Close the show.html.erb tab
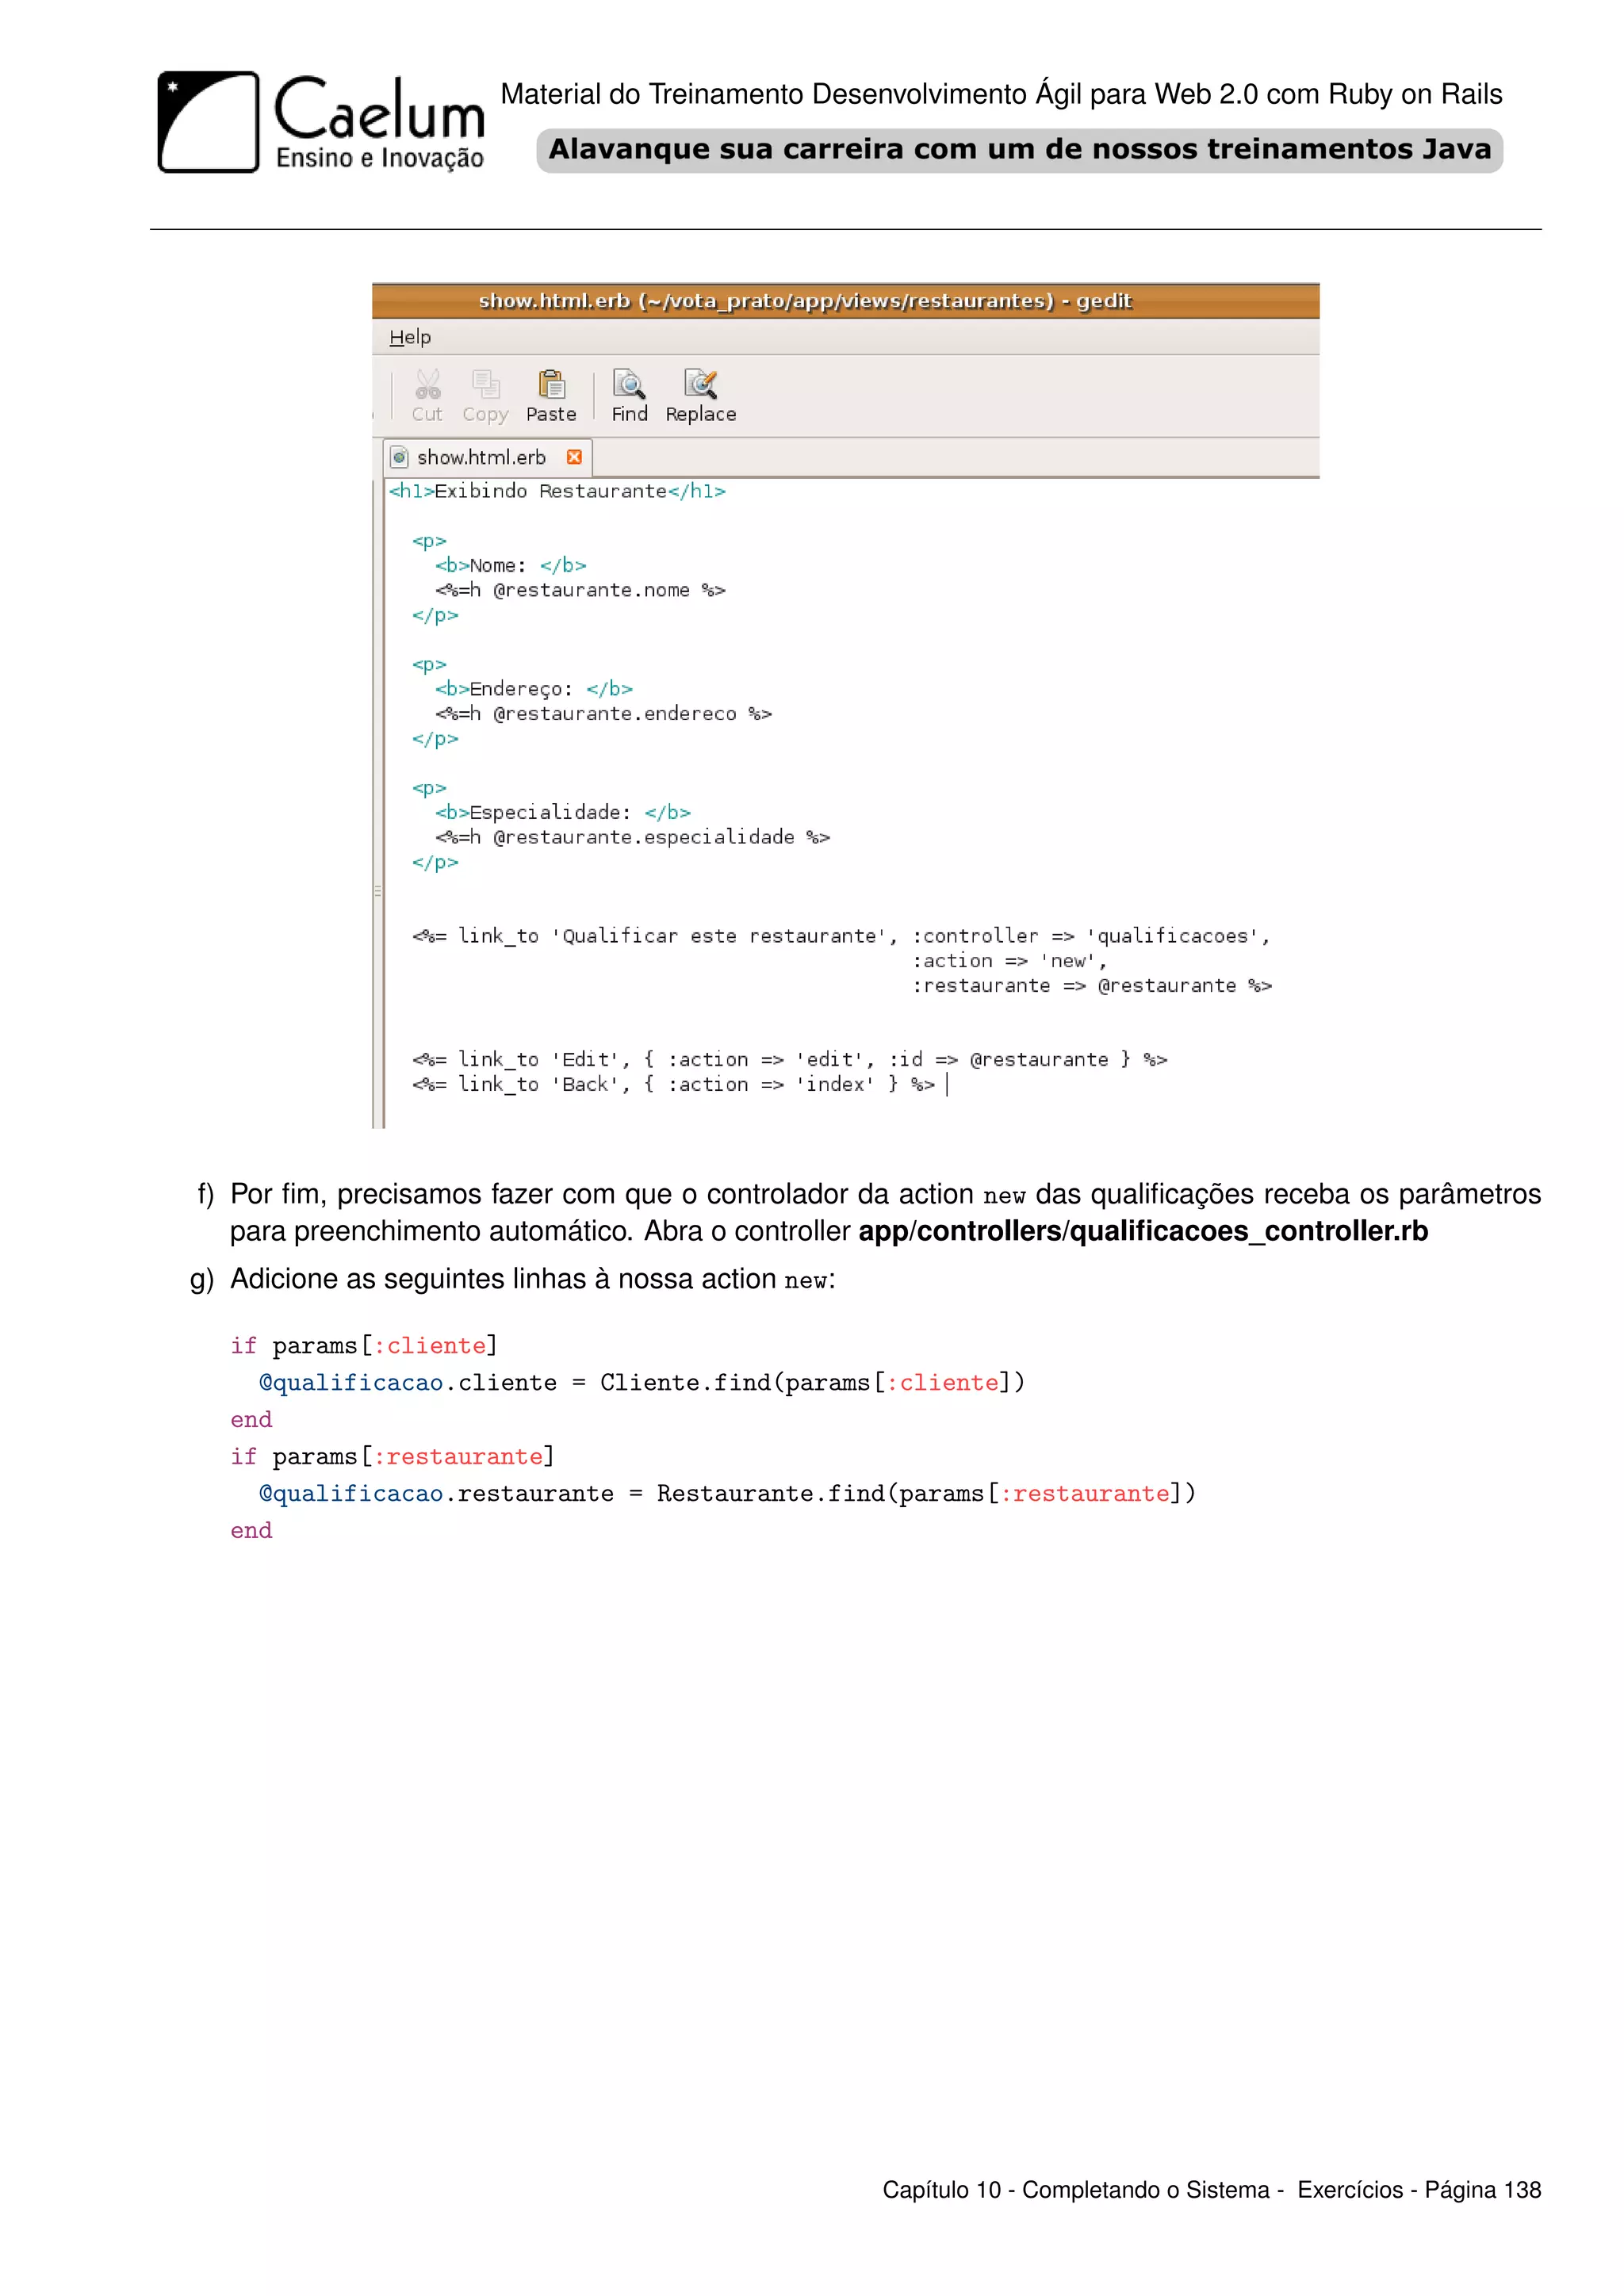1624x2296 pixels. 574,457
